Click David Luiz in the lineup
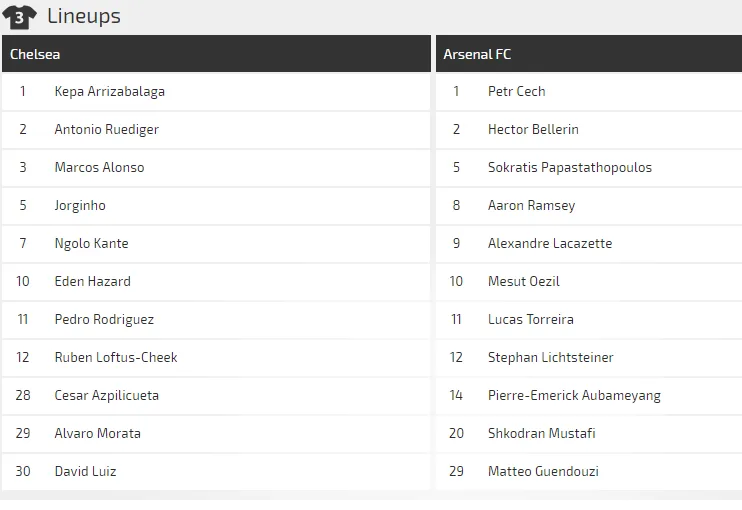 pos(85,472)
